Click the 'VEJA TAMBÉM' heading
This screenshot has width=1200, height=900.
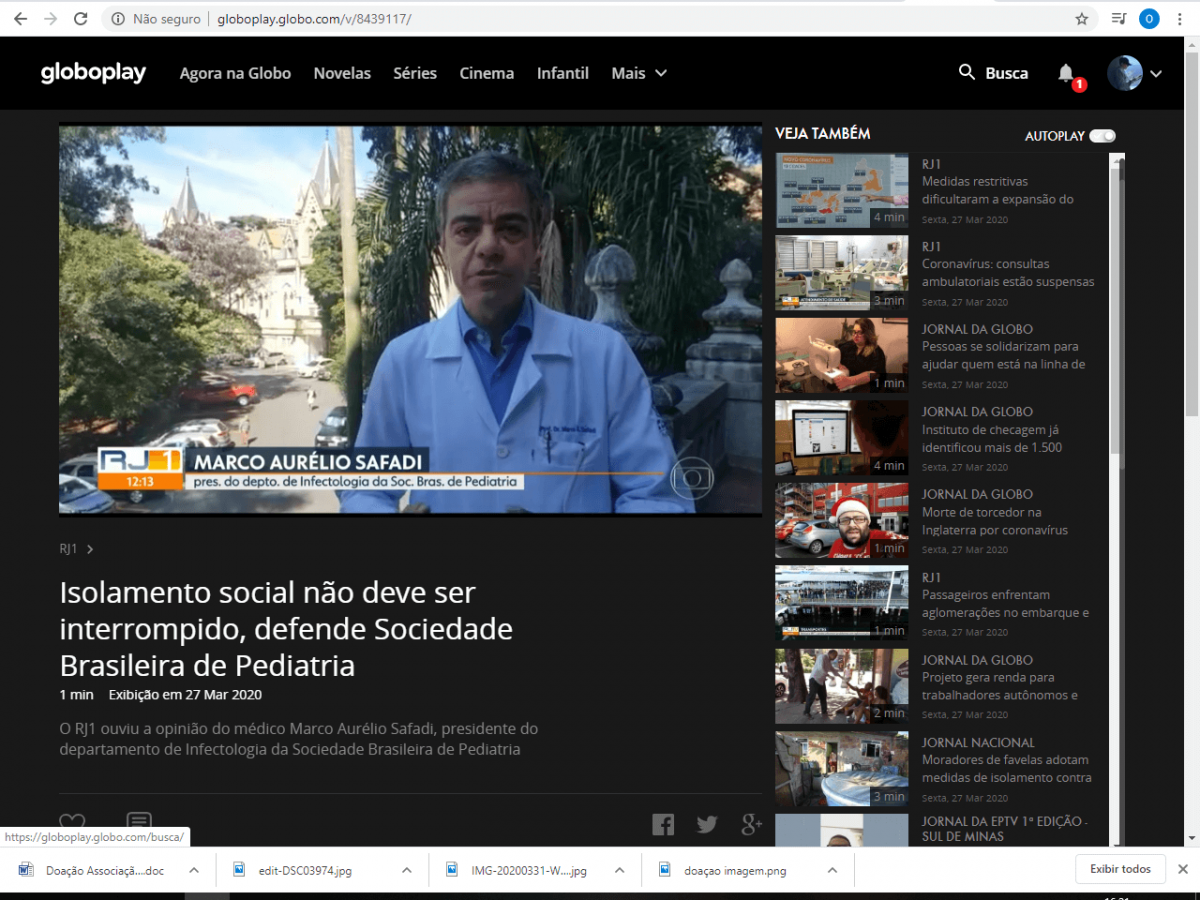pos(823,133)
